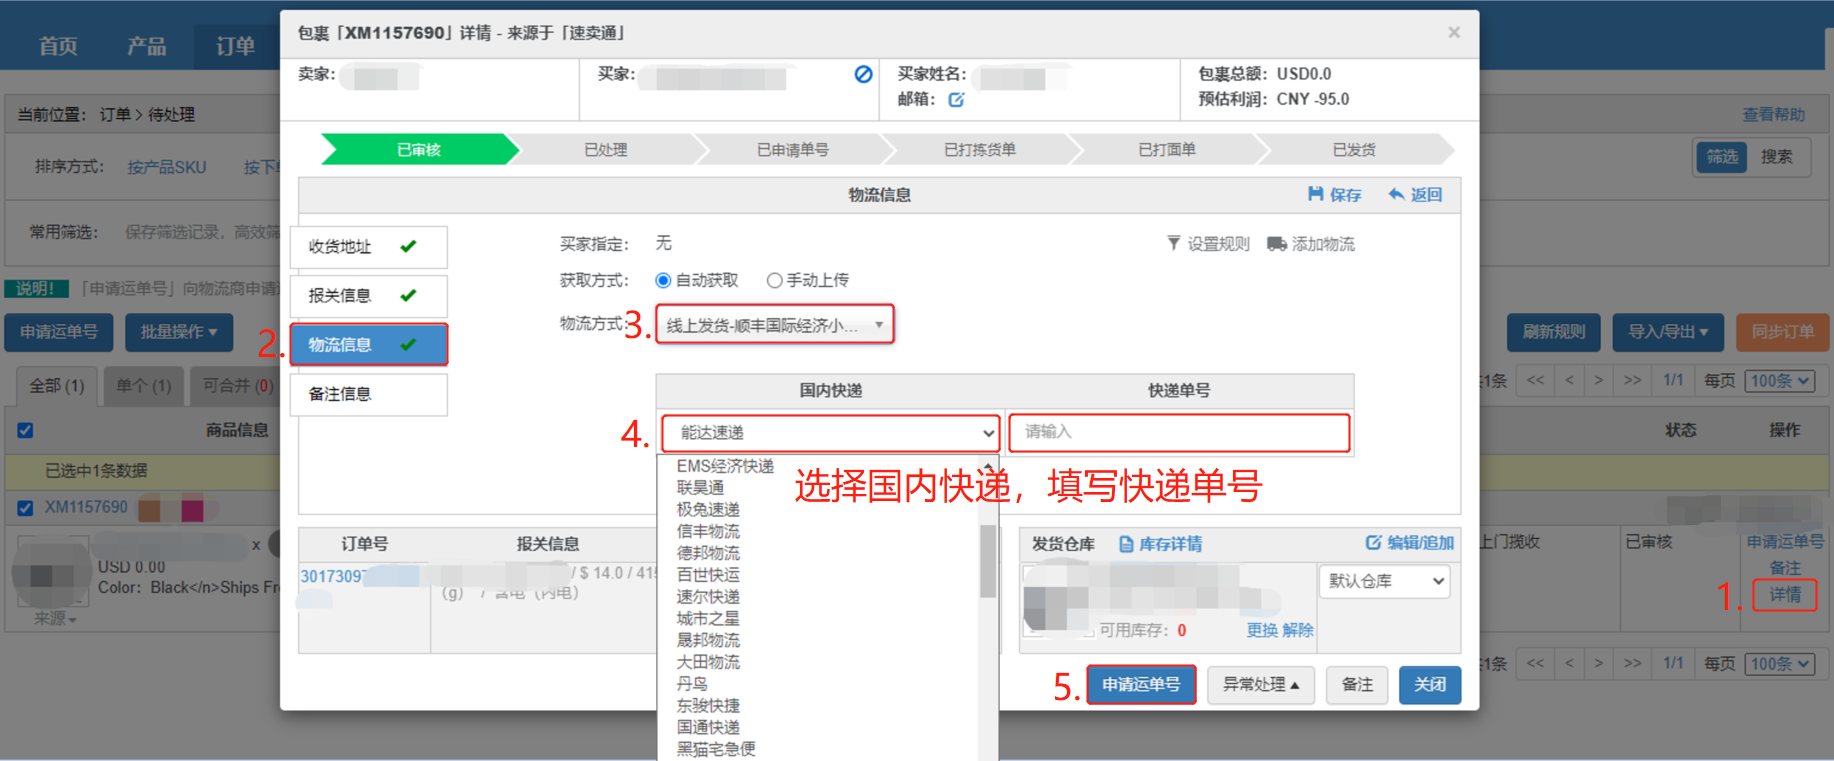Switch to the 收货地址 tab
This screenshot has width=1834, height=761.
(368, 247)
